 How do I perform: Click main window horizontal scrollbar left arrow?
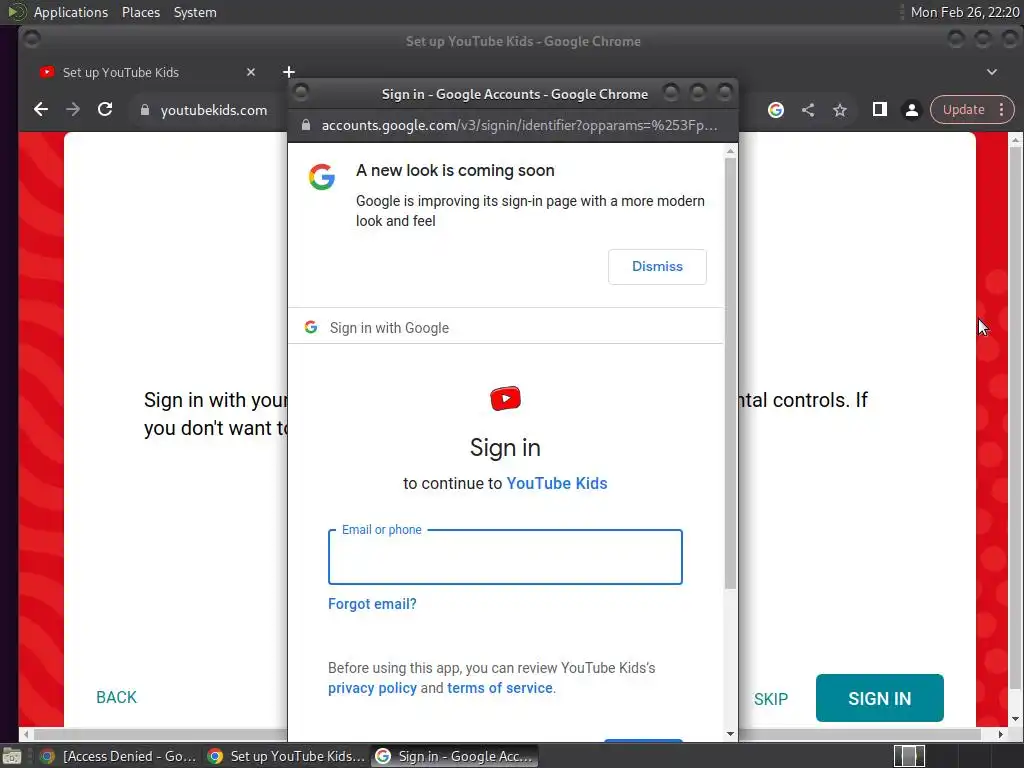point(26,734)
